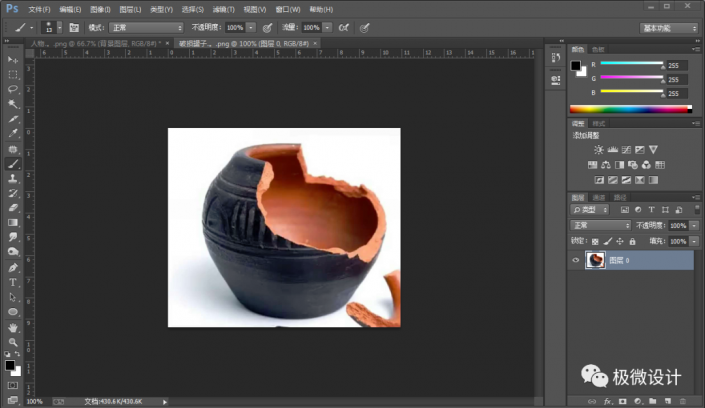The height and width of the screenshot is (408, 705).
Task: Open the brush panel toggle icon
Action: (x=73, y=27)
